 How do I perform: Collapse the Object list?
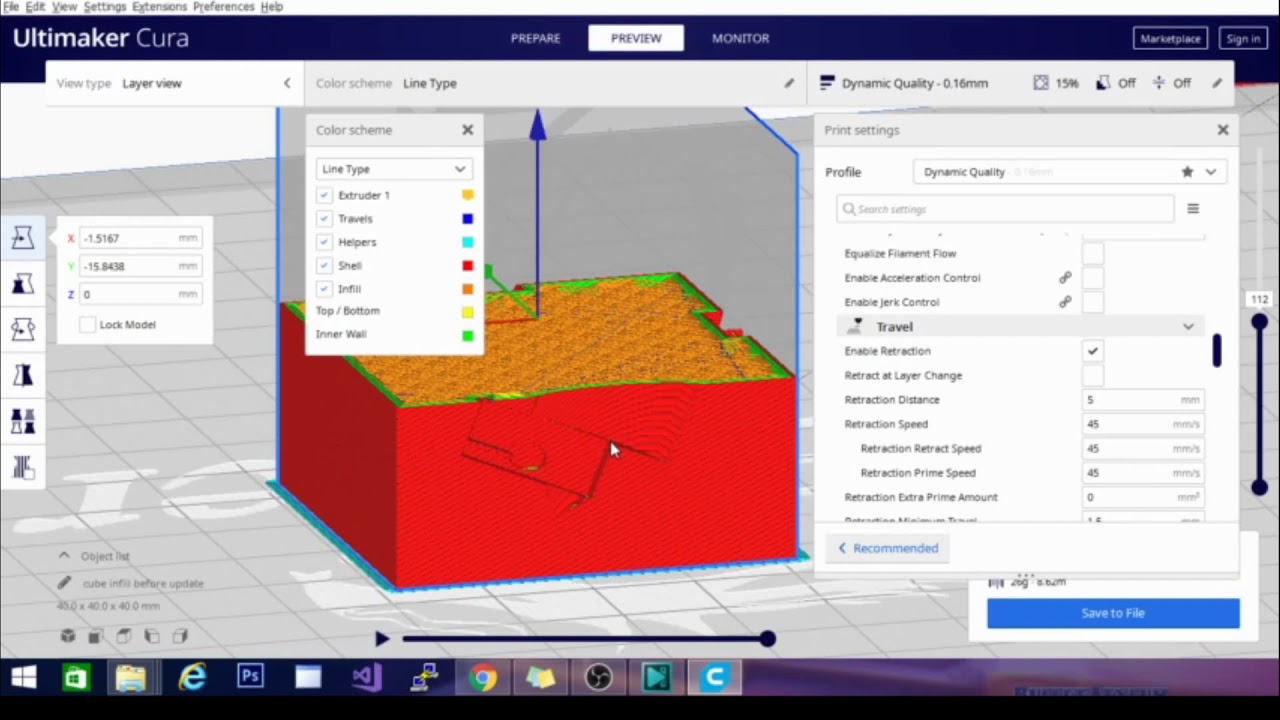pos(64,556)
